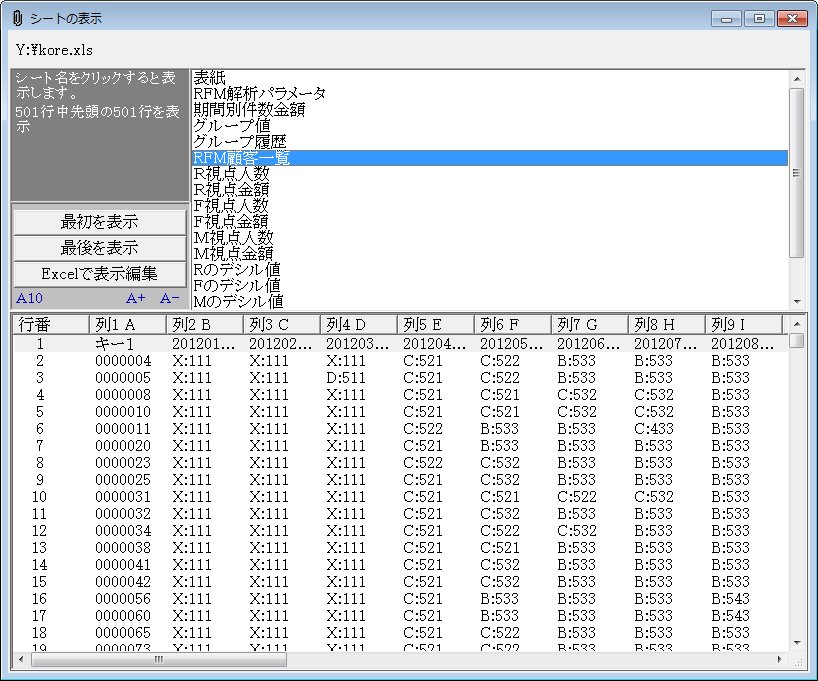This screenshot has width=818, height=681.
Task: Select customer key 0000056
Action: pos(123,599)
